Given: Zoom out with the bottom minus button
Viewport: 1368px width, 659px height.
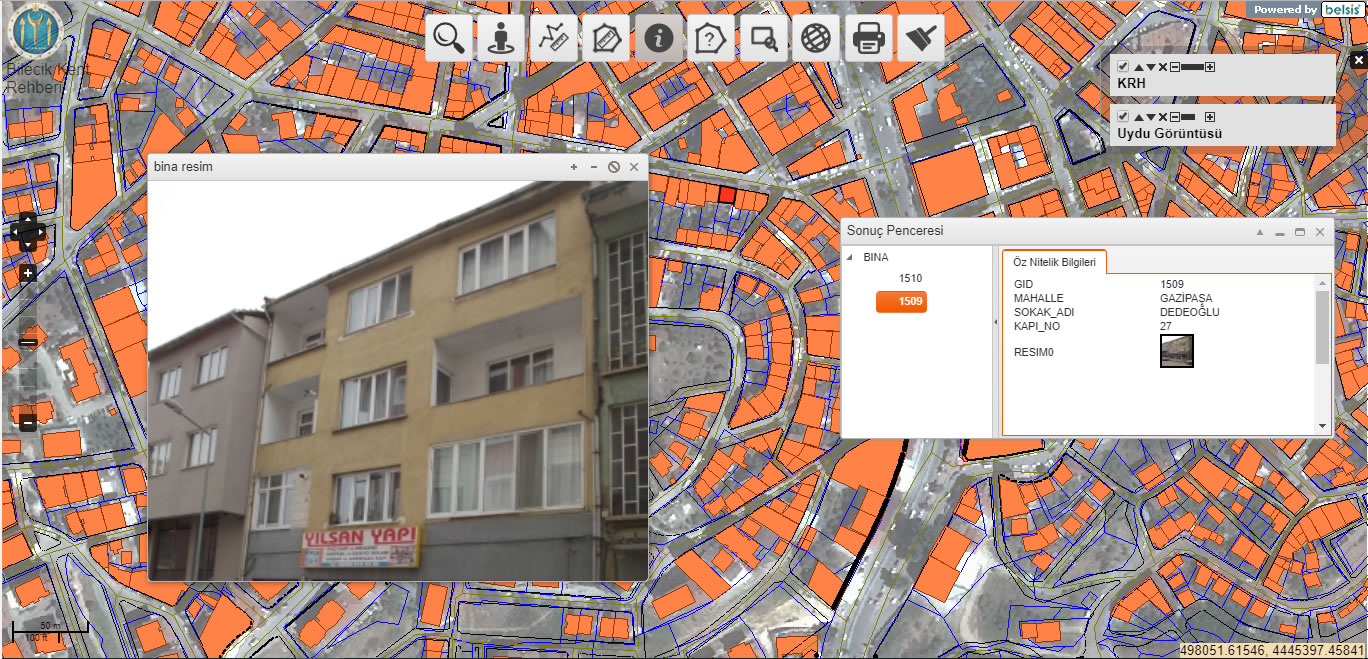Looking at the screenshot, I should (x=28, y=423).
